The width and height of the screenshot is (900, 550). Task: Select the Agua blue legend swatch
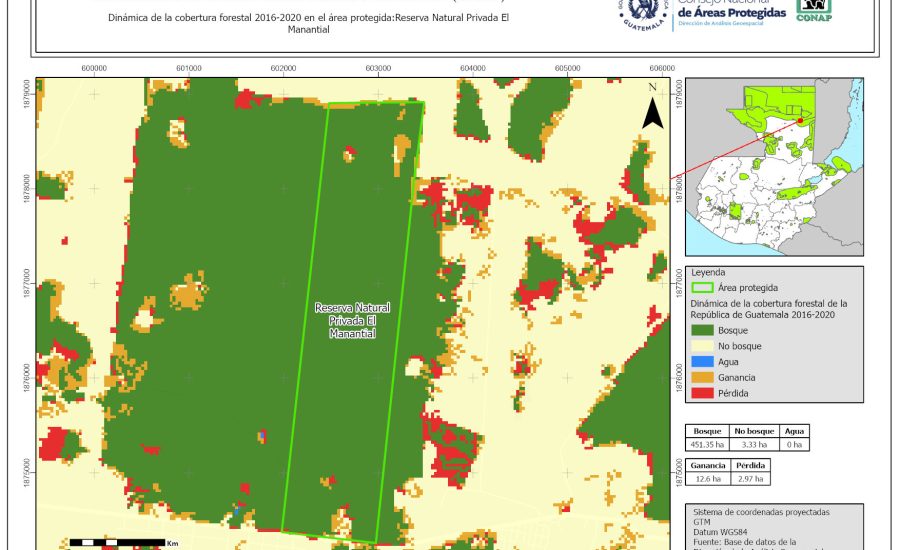point(702,361)
